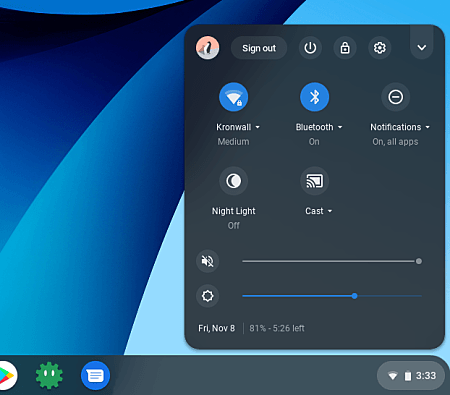This screenshot has height=395, width=450.
Task: Expand the Bluetooth devices dropdown label
Action: click(319, 127)
